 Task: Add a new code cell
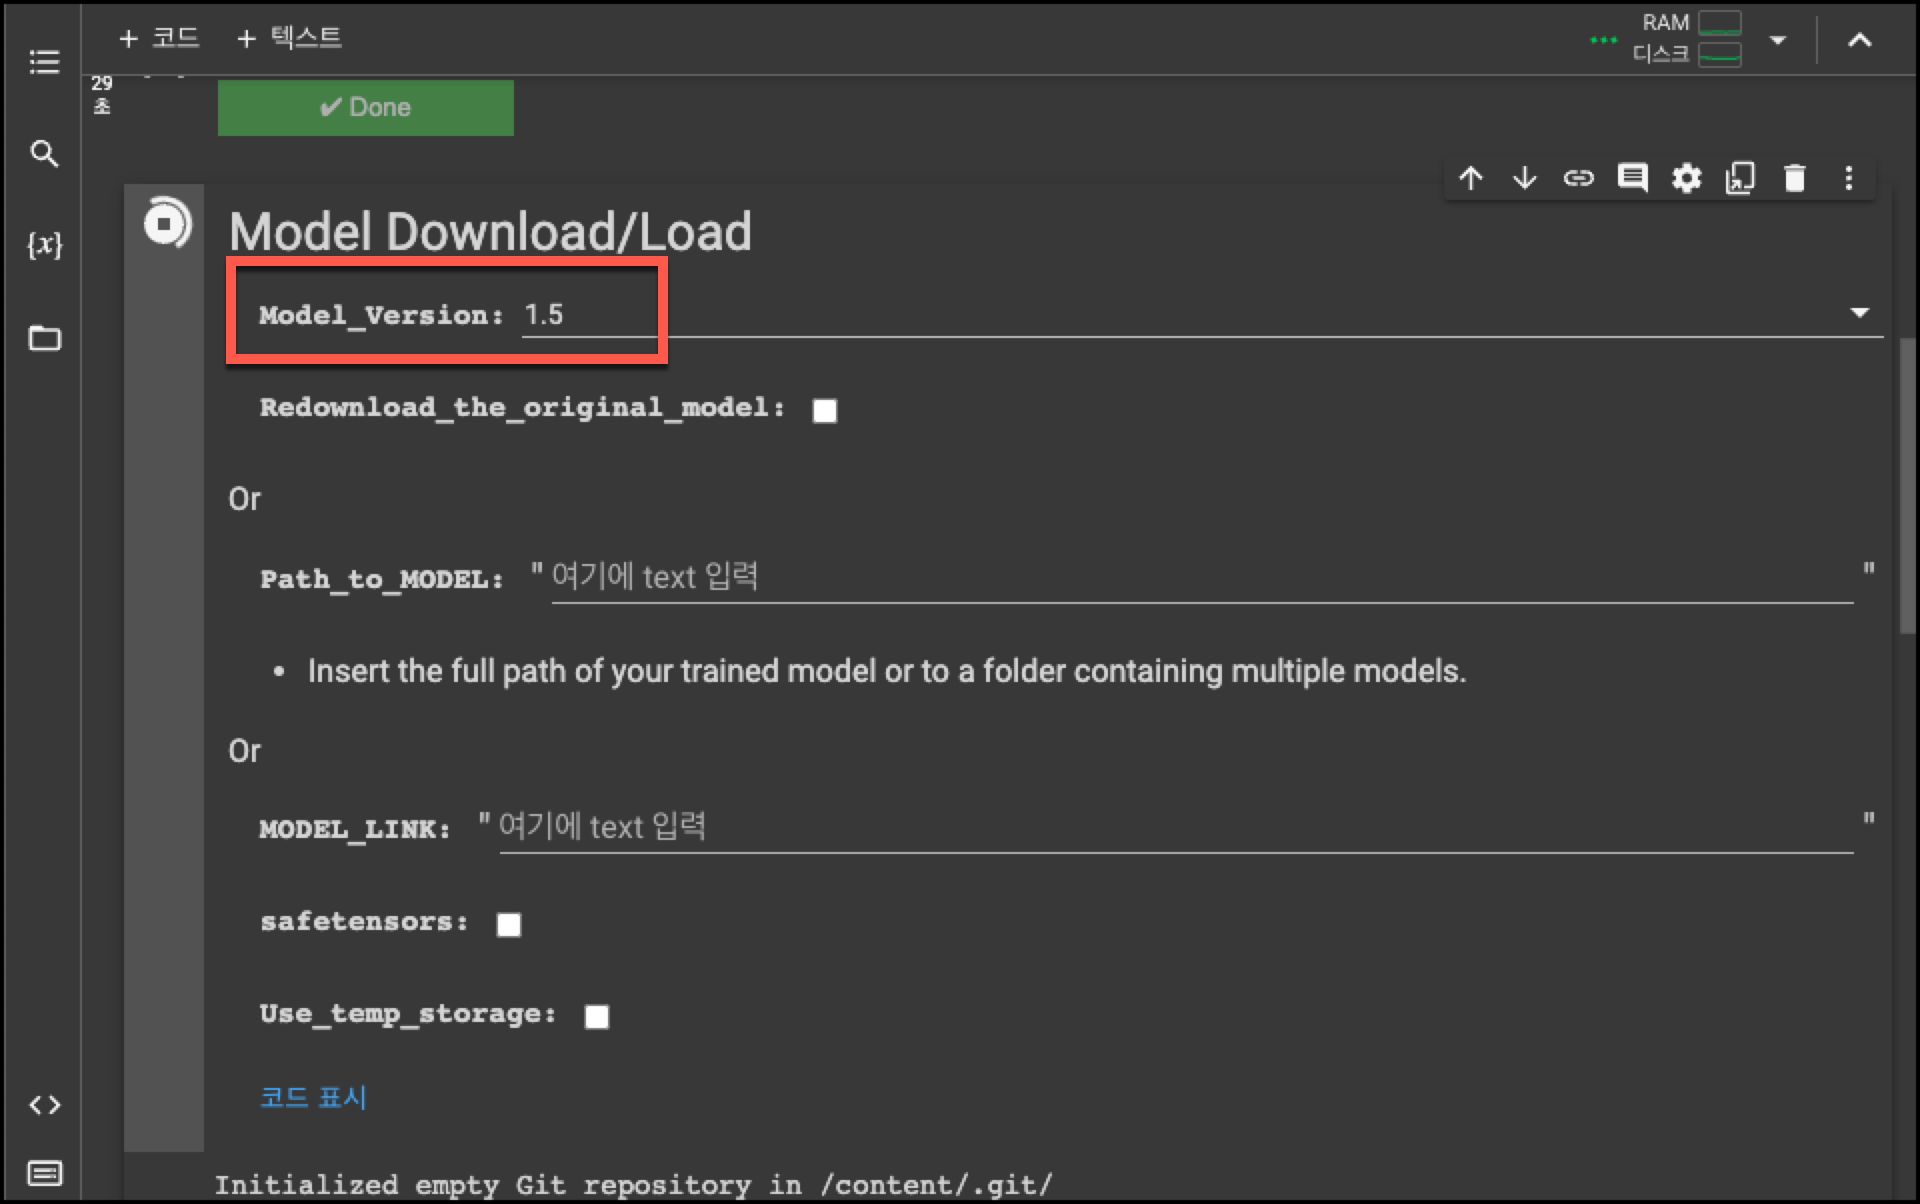click(x=160, y=38)
